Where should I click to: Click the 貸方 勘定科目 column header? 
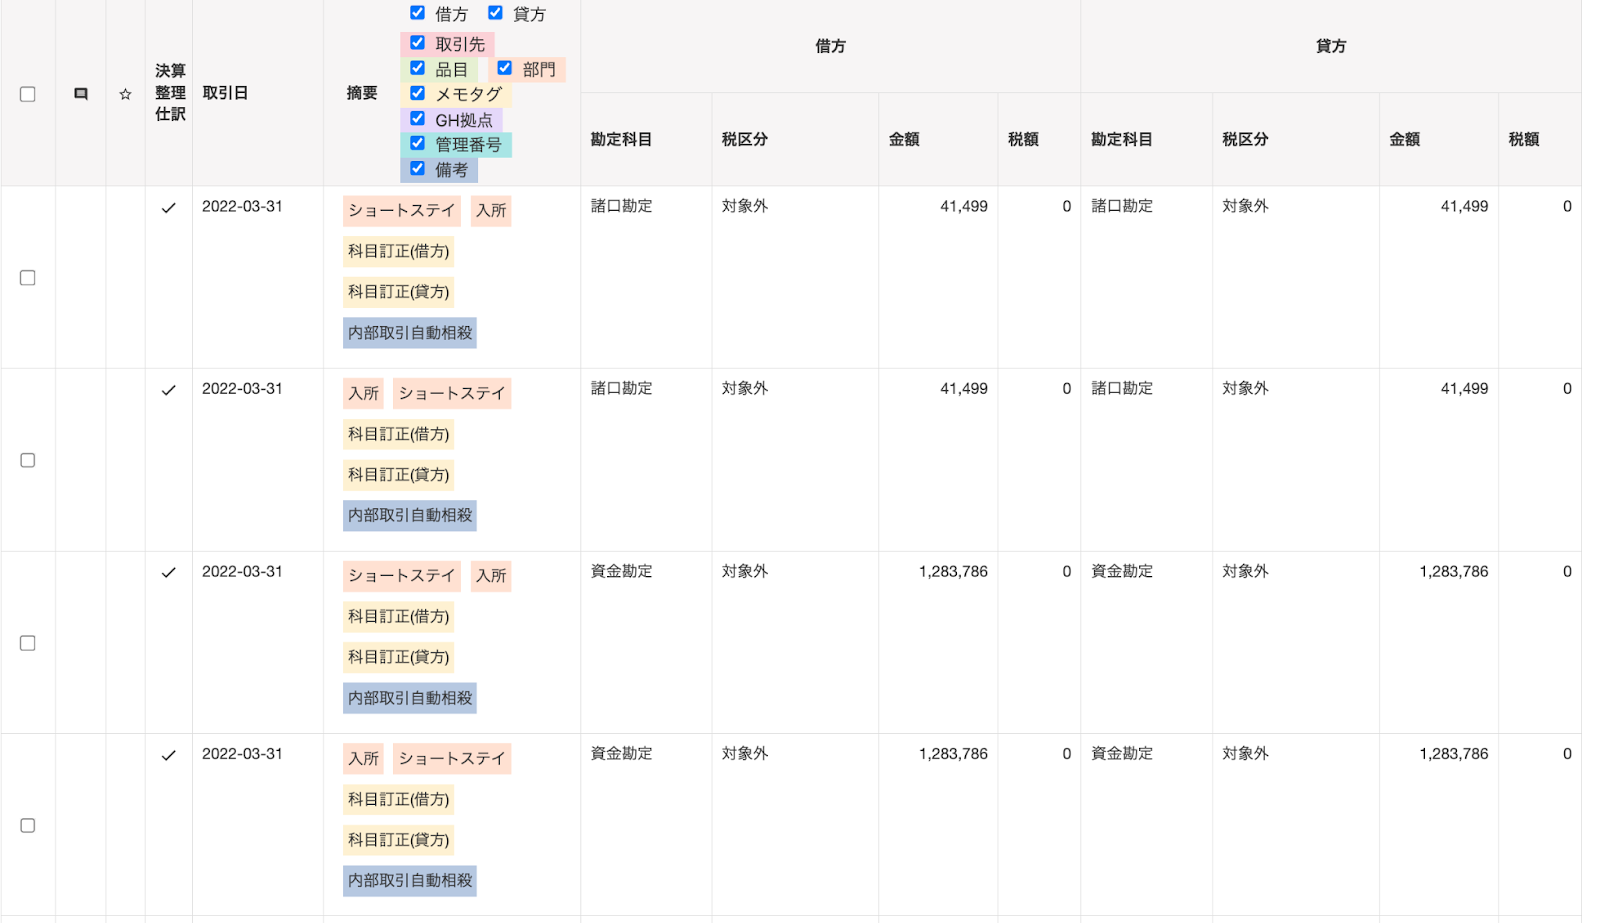pyautogui.click(x=1122, y=139)
